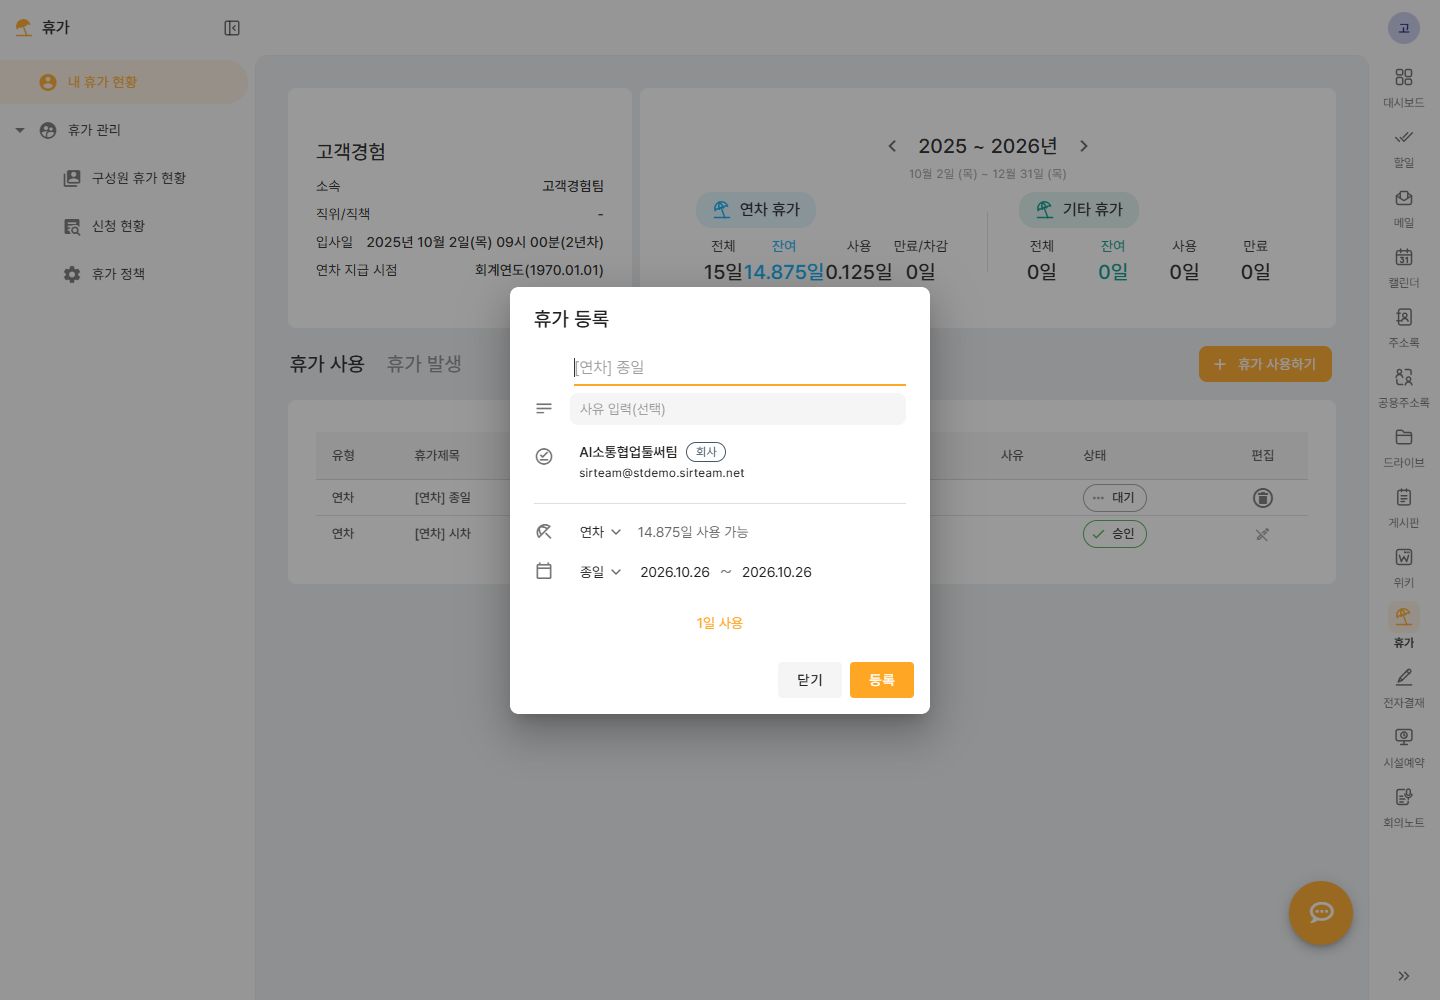Click the 등록 button
1440x1000 pixels.
[882, 680]
